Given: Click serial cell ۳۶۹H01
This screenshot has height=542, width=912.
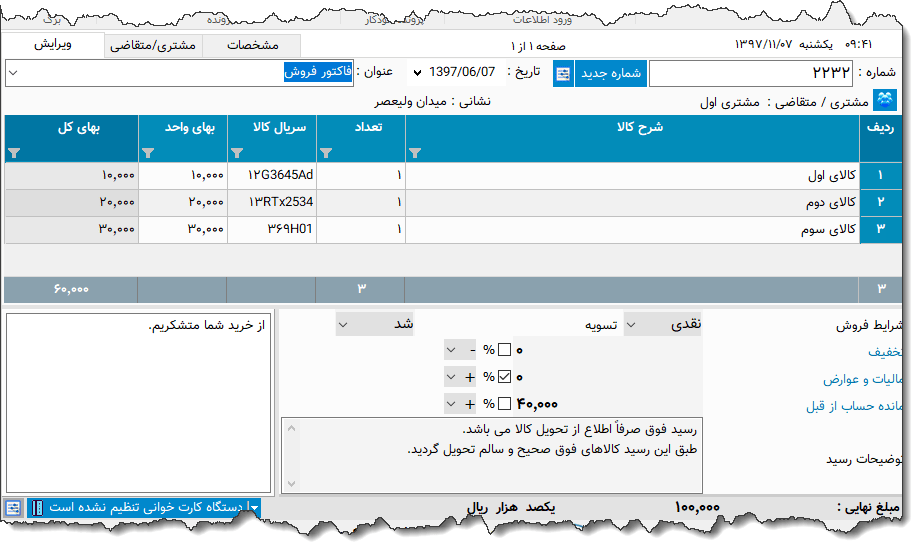Looking at the screenshot, I should pyautogui.click(x=272, y=229).
